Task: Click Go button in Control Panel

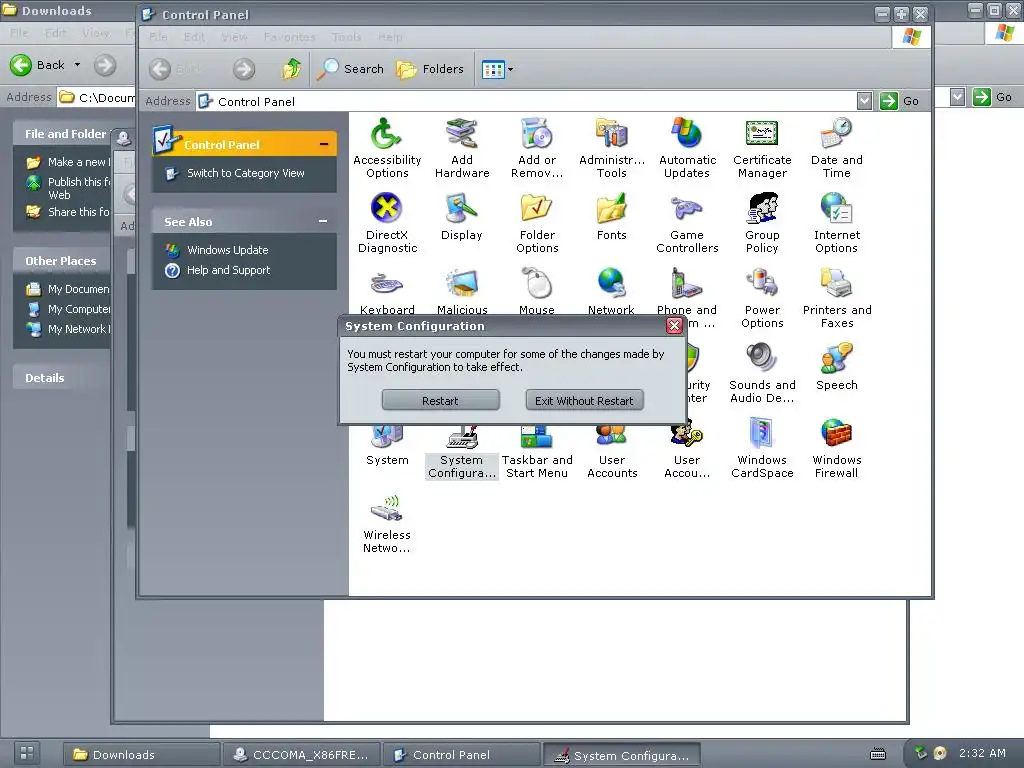Action: [x=899, y=101]
